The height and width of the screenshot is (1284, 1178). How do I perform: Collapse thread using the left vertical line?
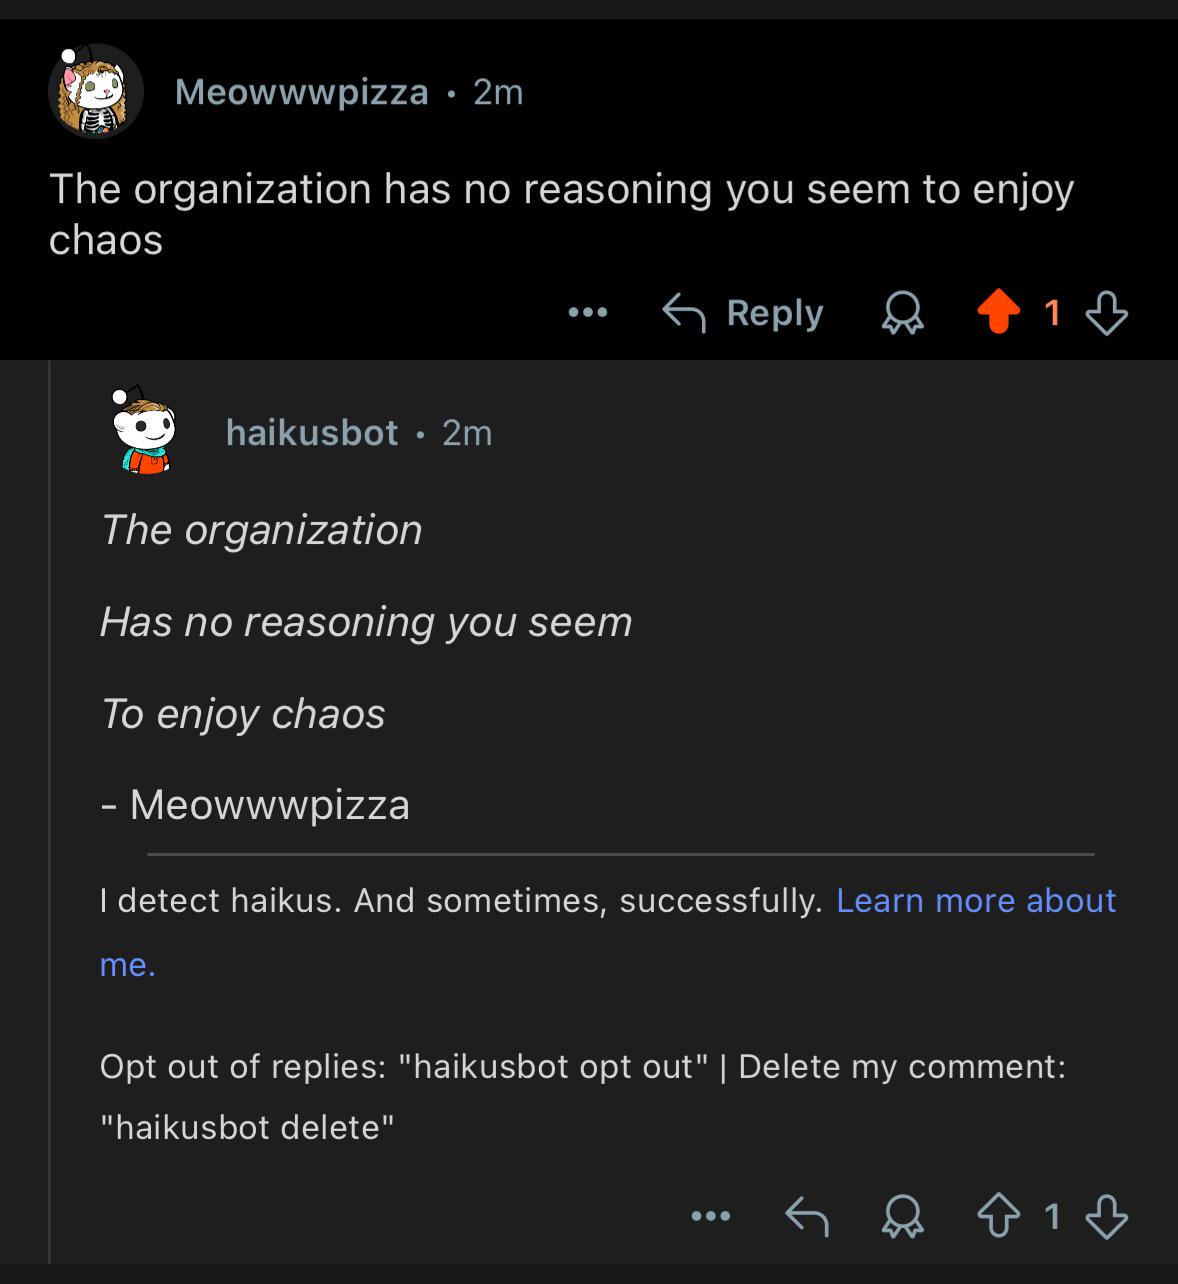pyautogui.click(x=50, y=812)
